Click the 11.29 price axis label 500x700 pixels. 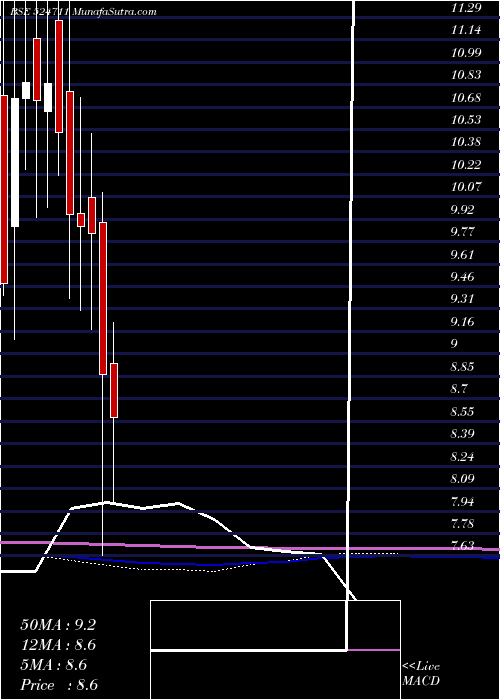pyautogui.click(x=466, y=8)
